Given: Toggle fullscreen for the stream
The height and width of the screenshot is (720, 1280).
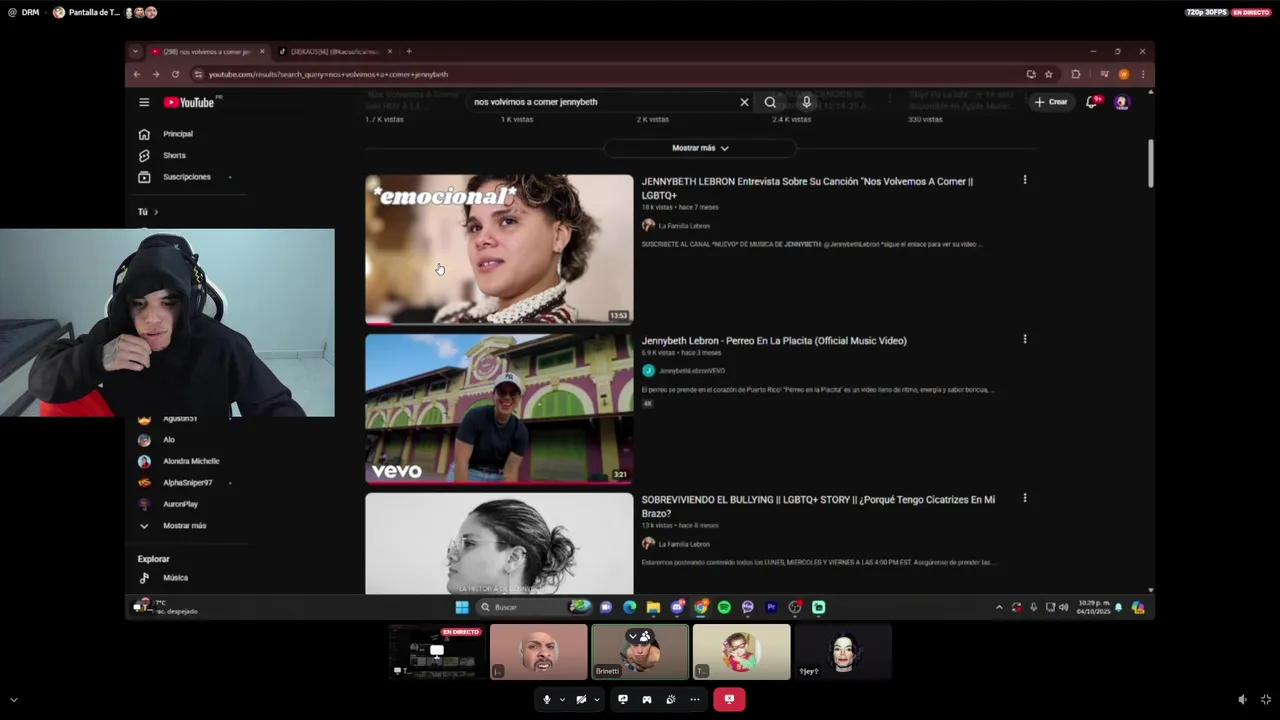Looking at the screenshot, I should click(1266, 700).
